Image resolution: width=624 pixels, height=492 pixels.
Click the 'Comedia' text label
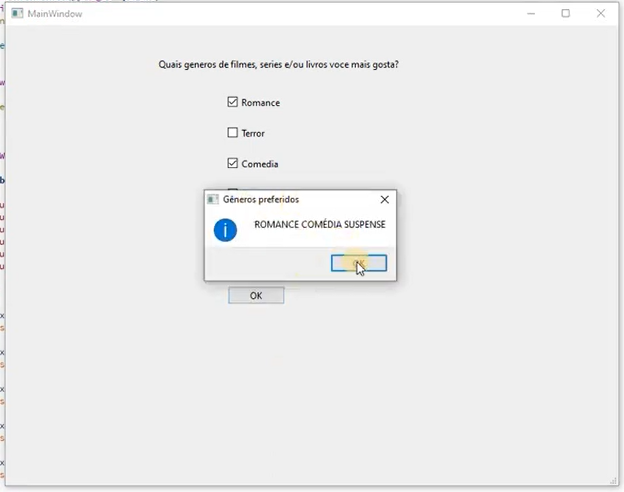pyautogui.click(x=259, y=164)
